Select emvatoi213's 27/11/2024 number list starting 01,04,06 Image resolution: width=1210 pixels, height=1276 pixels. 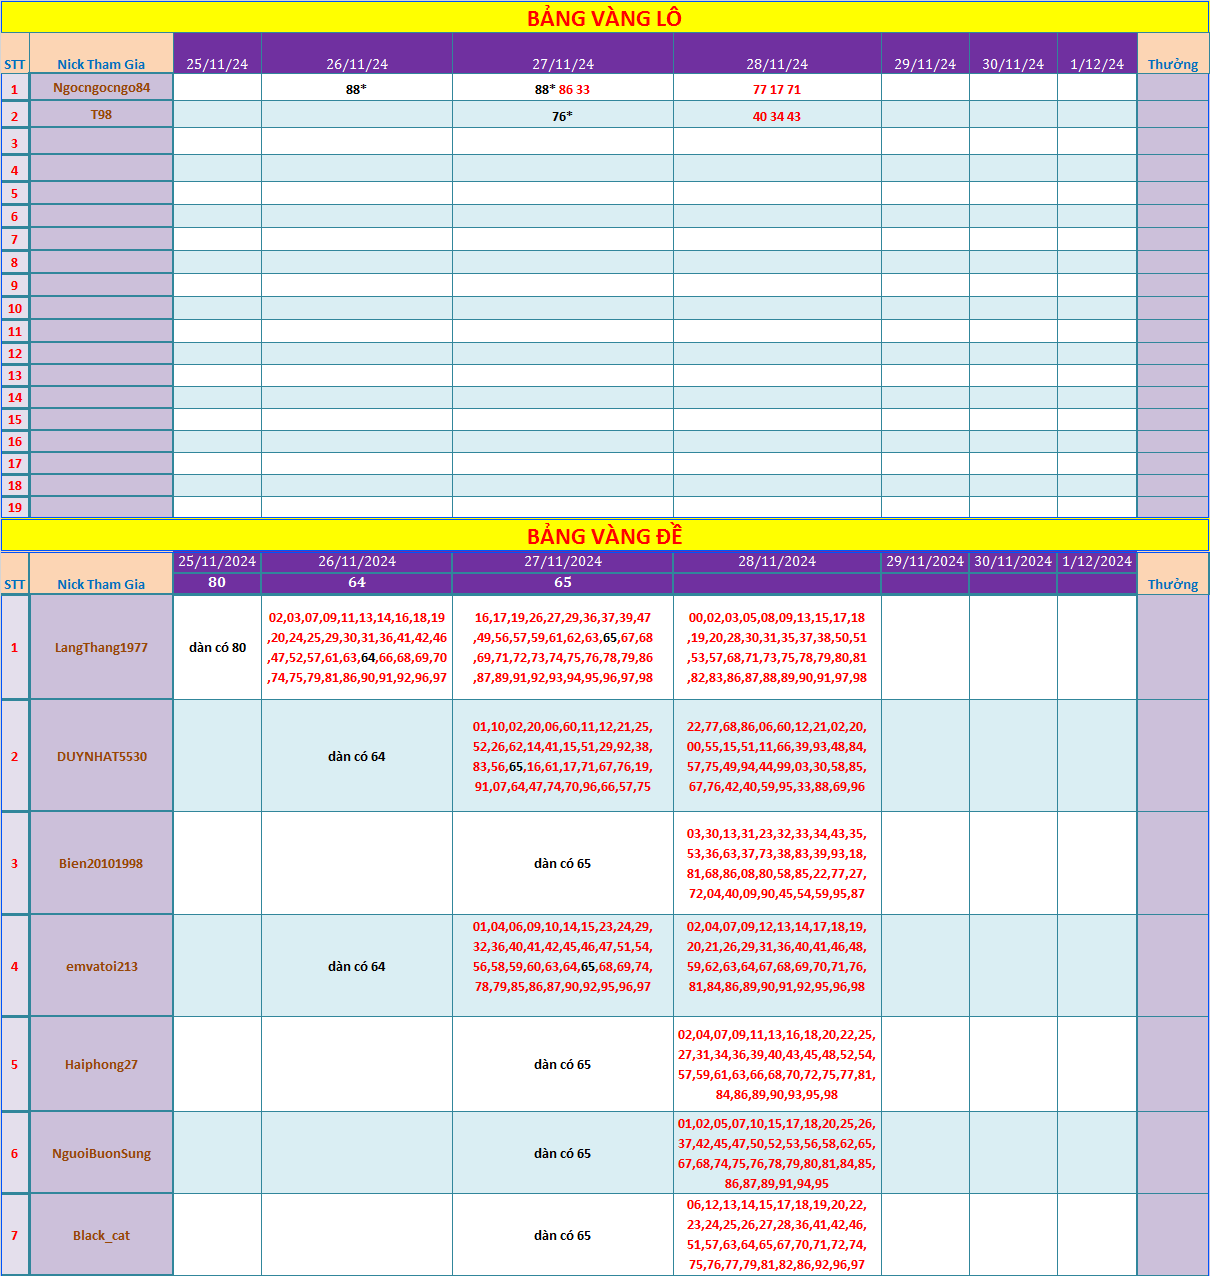pos(563,966)
